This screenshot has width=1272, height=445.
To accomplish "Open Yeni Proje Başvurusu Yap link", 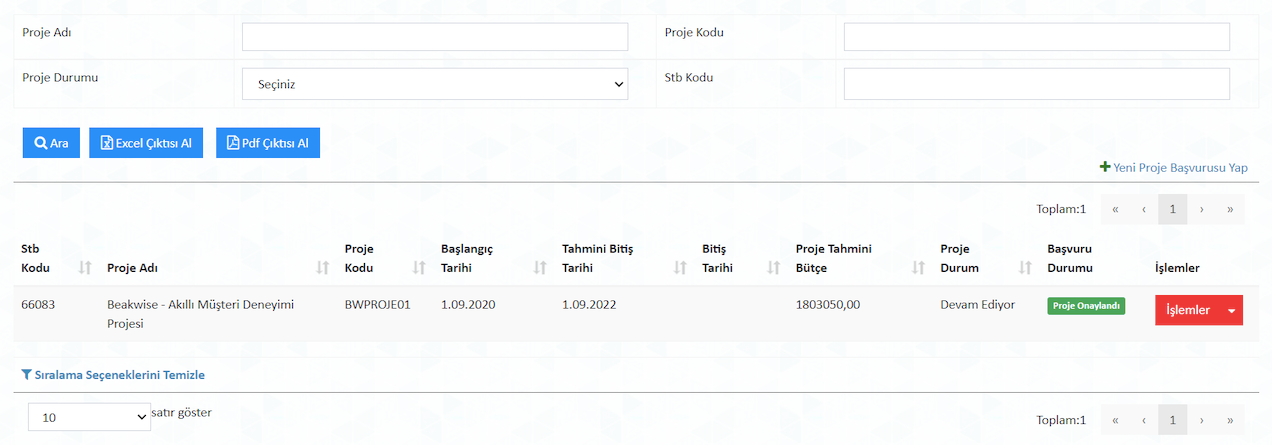I will click(1174, 167).
